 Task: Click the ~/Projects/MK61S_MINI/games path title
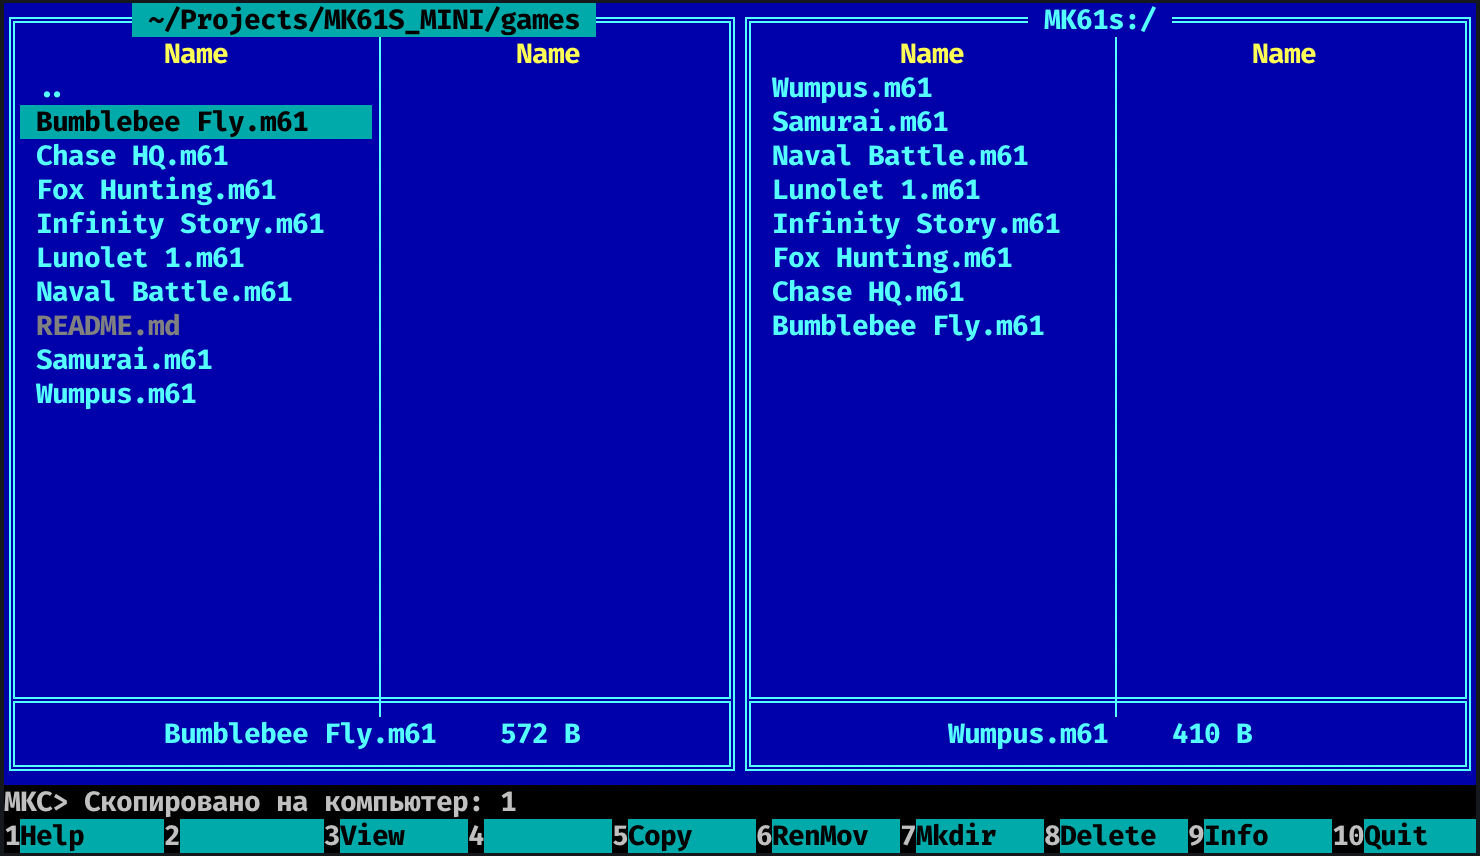[364, 20]
